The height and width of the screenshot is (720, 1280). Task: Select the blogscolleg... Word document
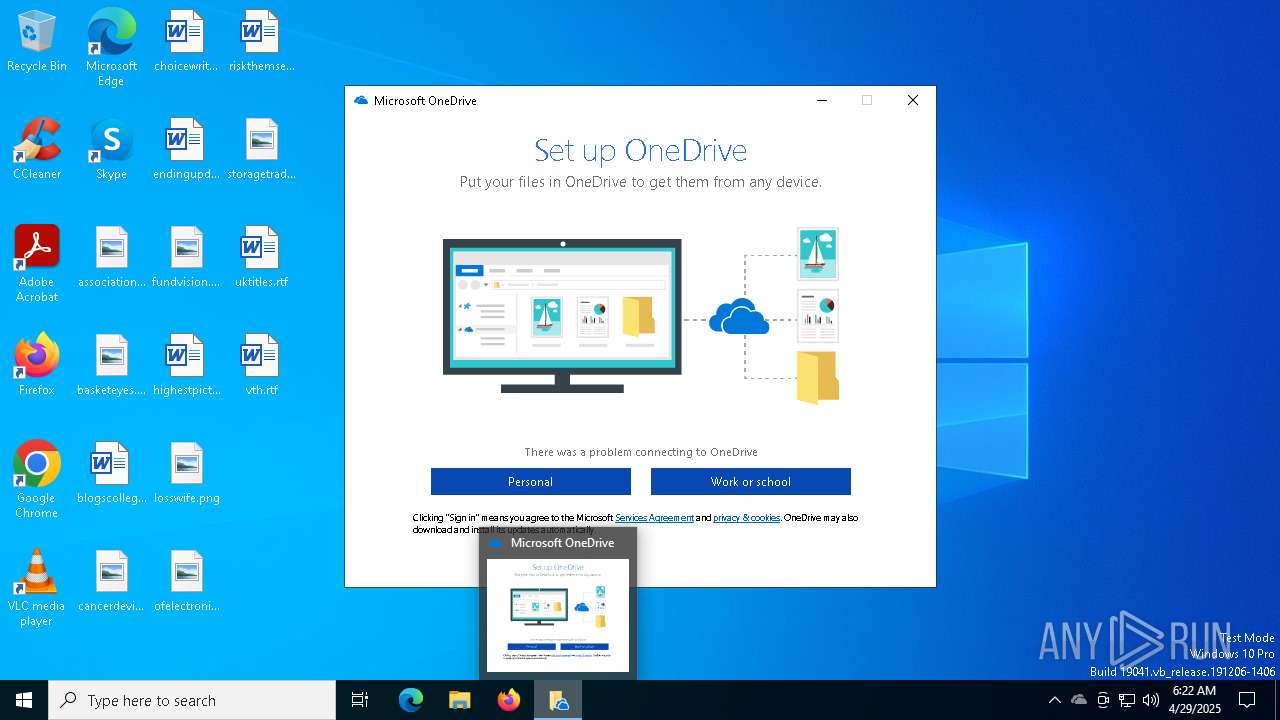click(111, 474)
